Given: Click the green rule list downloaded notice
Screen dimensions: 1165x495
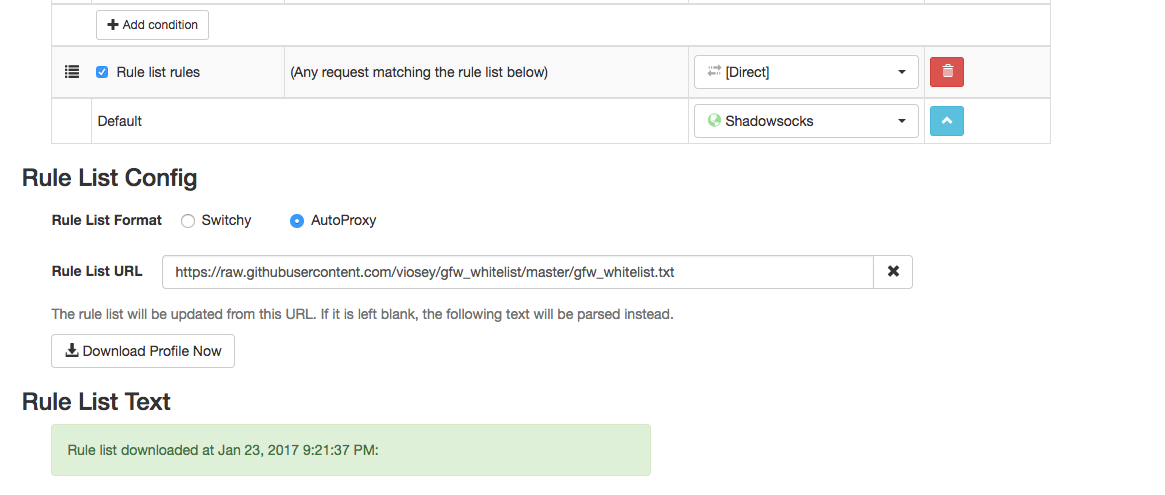Looking at the screenshot, I should click(x=350, y=450).
